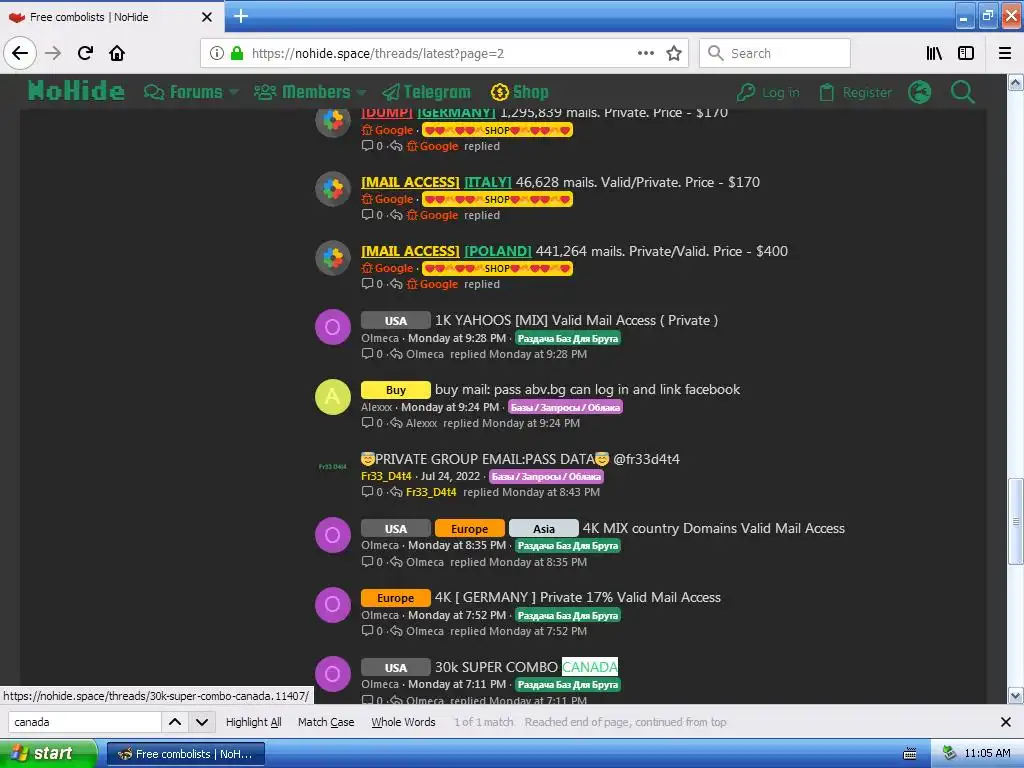1024x768 pixels.
Task: Open the Firefox hamburger menu
Action: tap(1005, 53)
